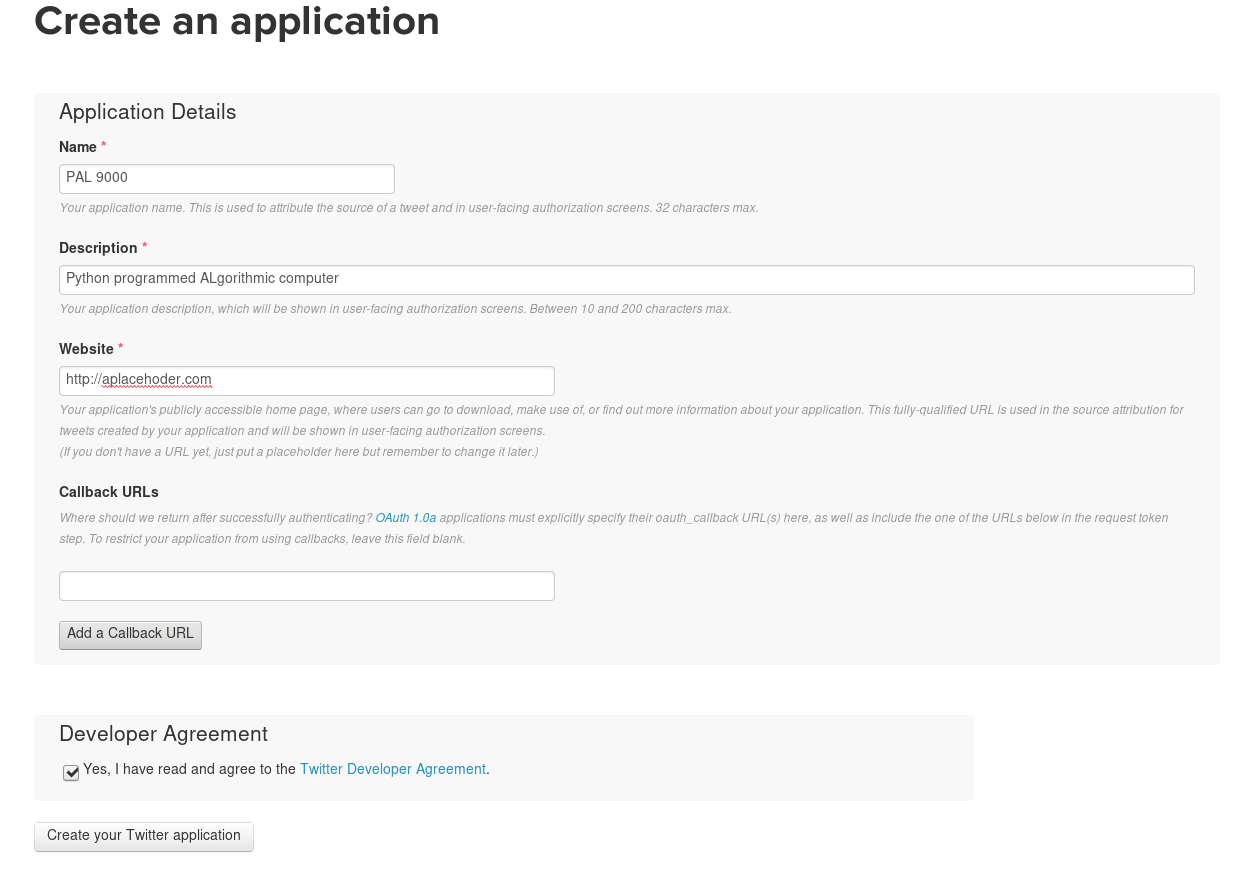Viewport: 1238px width, 890px height.
Task: Click the Website URL input field
Action: (306, 381)
